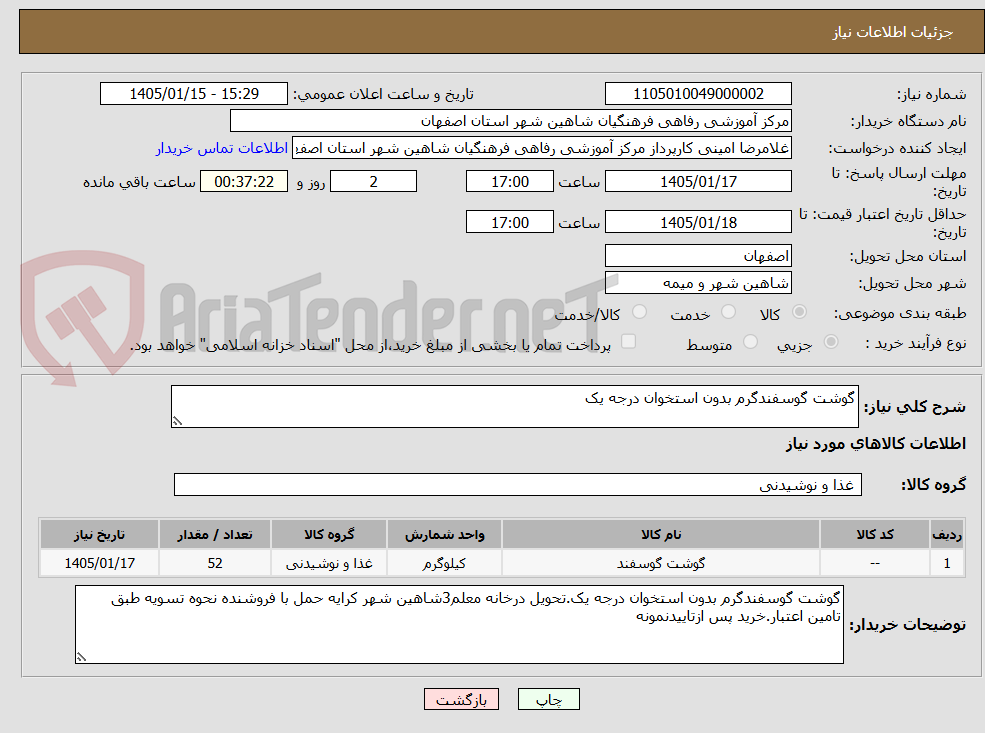Click the resize handle of شرح کلی نیاز box

pos(177,421)
